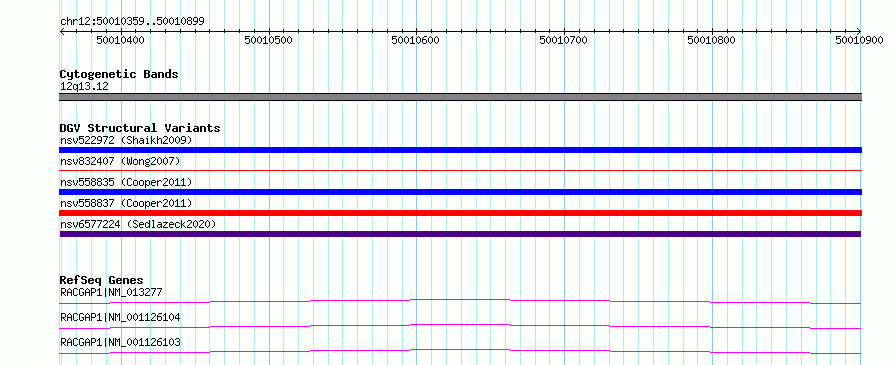Select variant label nsv558835 (Cooper2011)
This screenshot has height=365, width=890.
pyautogui.click(x=126, y=182)
